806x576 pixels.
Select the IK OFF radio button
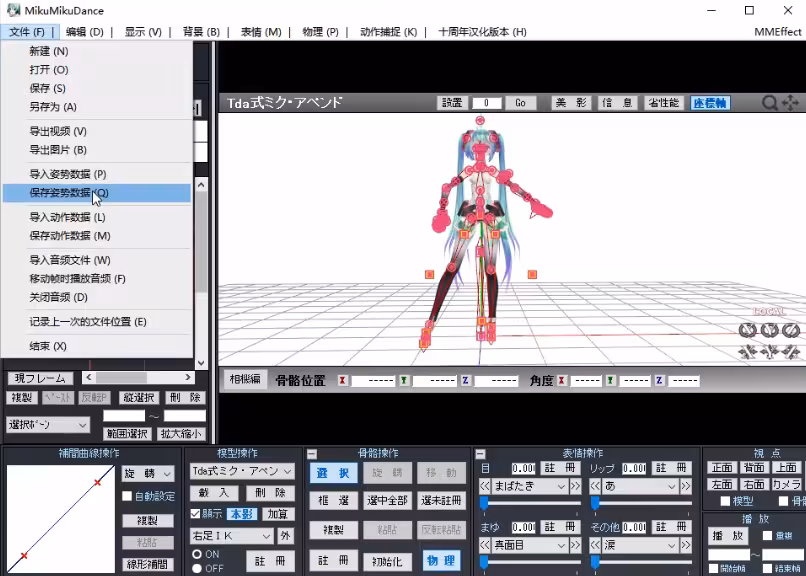pos(197,568)
